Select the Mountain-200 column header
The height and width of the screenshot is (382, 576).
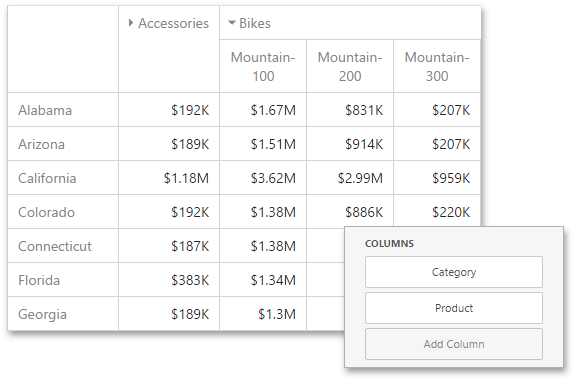[x=350, y=66]
